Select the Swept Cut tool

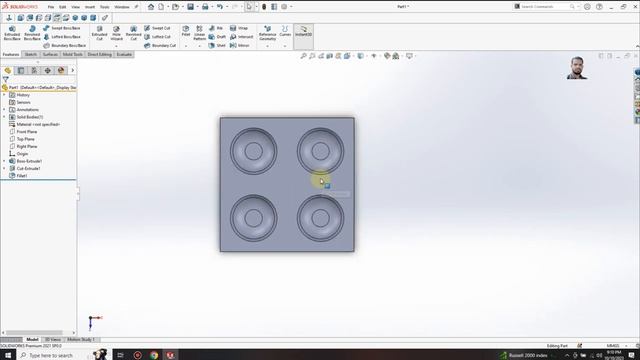pos(157,28)
